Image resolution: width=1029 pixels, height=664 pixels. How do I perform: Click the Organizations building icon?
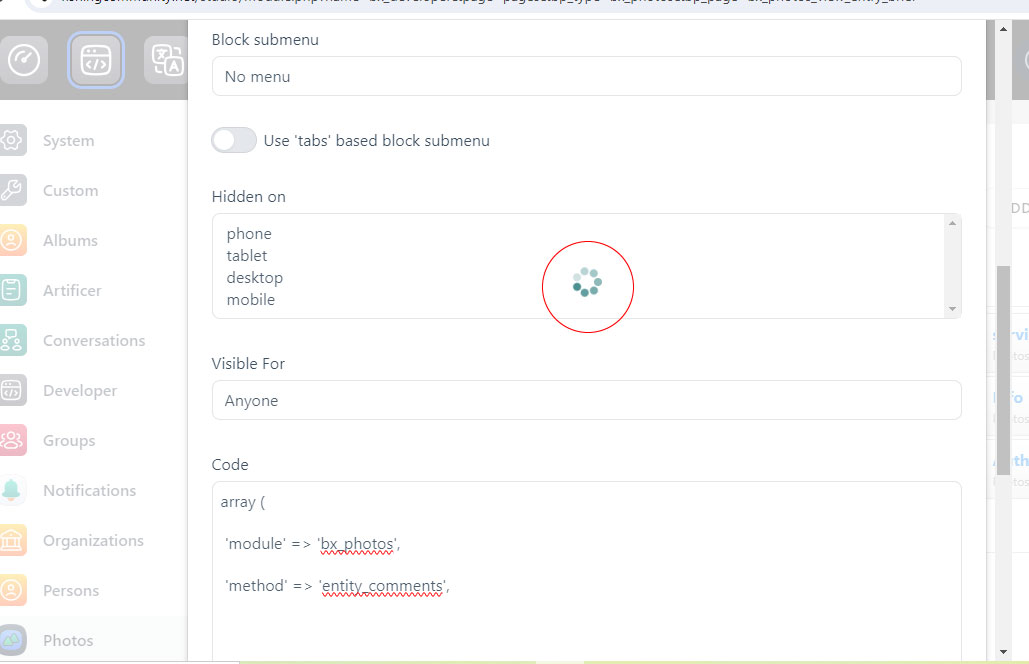(x=12, y=541)
